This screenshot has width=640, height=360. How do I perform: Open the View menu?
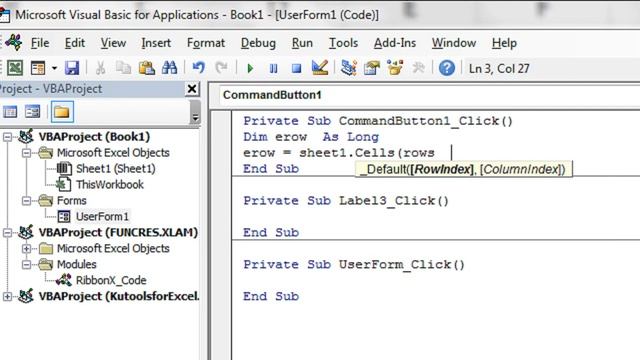113,43
